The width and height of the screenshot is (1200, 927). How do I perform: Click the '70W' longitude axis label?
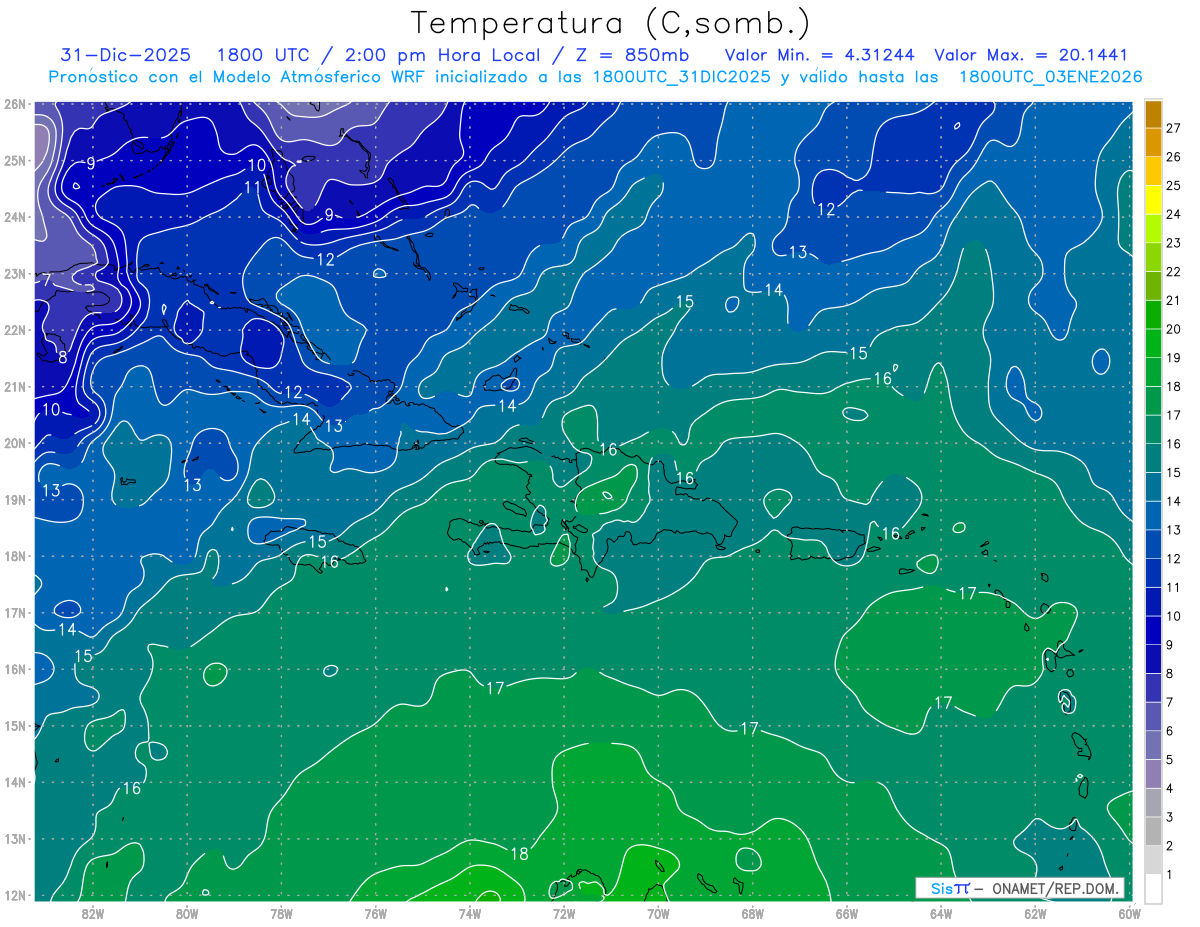pyautogui.click(x=658, y=913)
